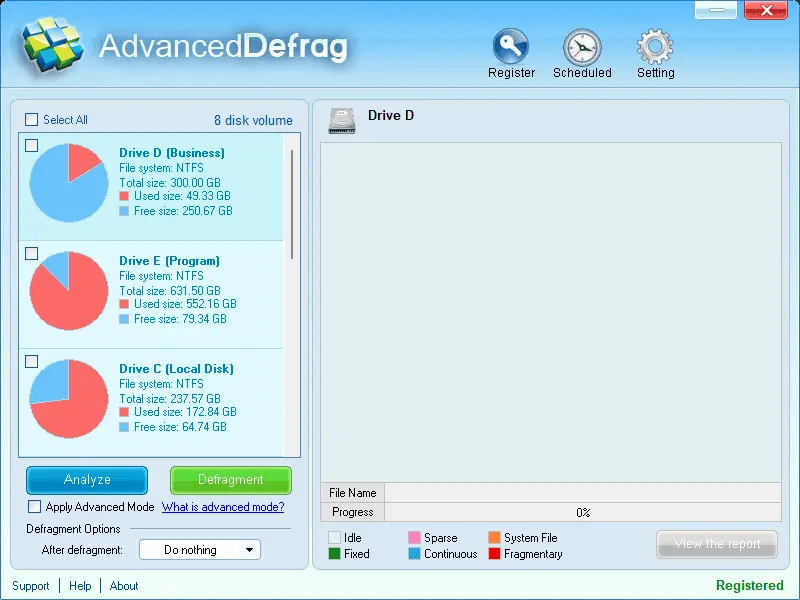Screen dimensions: 800x600
Task: Click the empty Drive D cluster map
Action: click(551, 312)
